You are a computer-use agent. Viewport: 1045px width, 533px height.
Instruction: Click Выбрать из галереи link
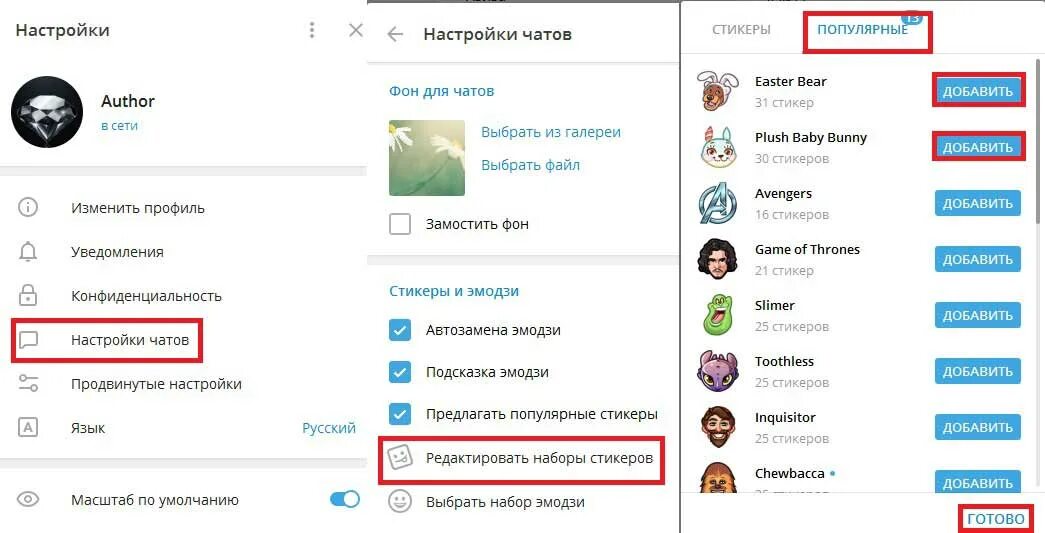550,132
